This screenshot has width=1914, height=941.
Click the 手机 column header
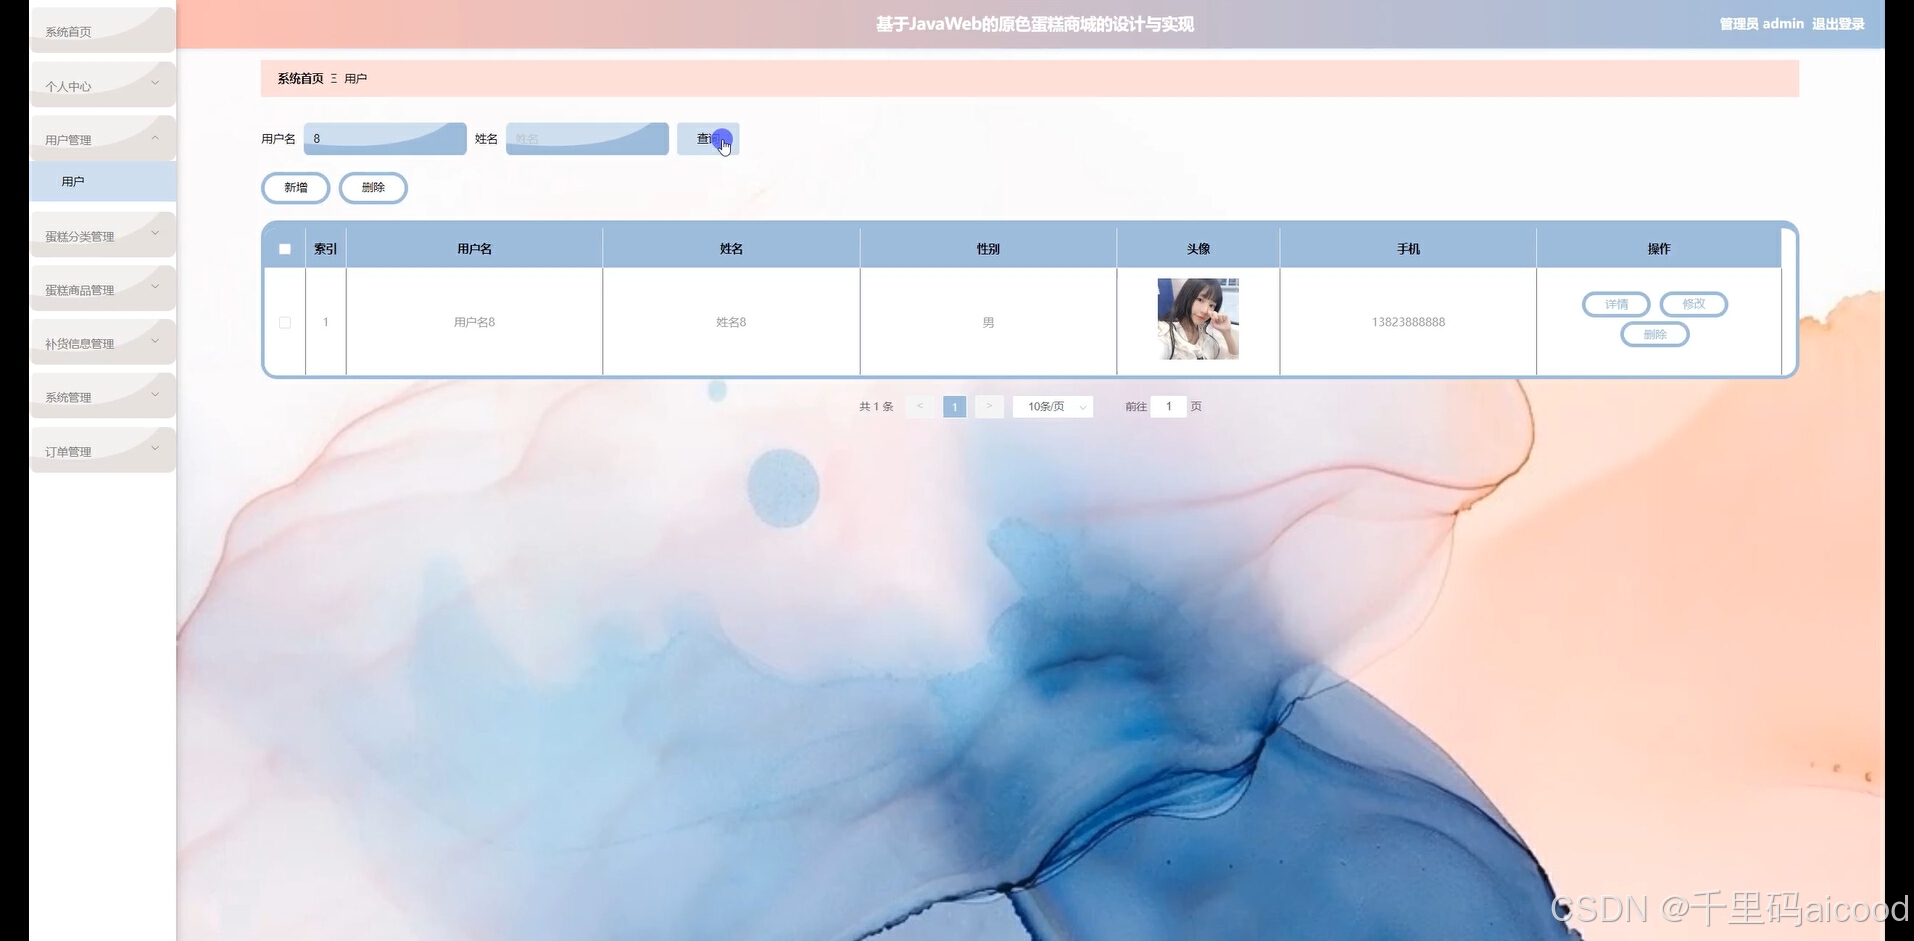[1408, 249]
